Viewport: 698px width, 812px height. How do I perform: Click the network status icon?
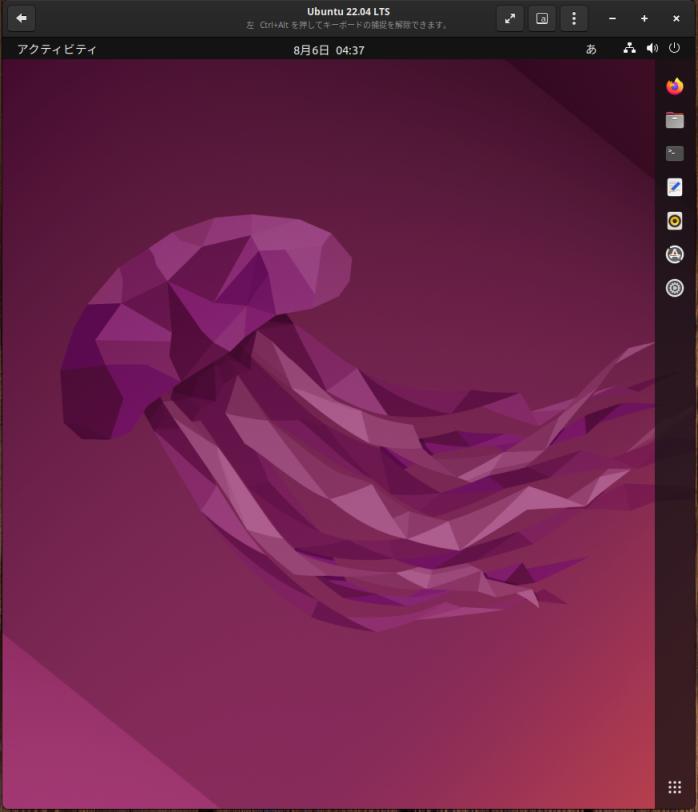coord(629,49)
